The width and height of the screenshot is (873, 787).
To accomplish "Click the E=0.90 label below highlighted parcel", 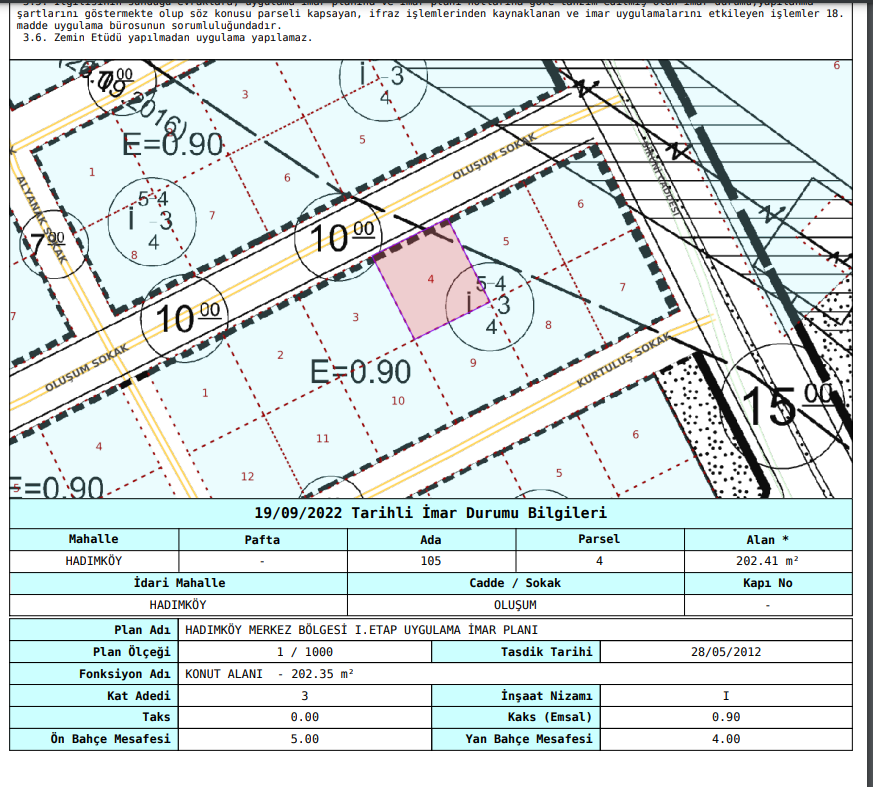I will (360, 373).
